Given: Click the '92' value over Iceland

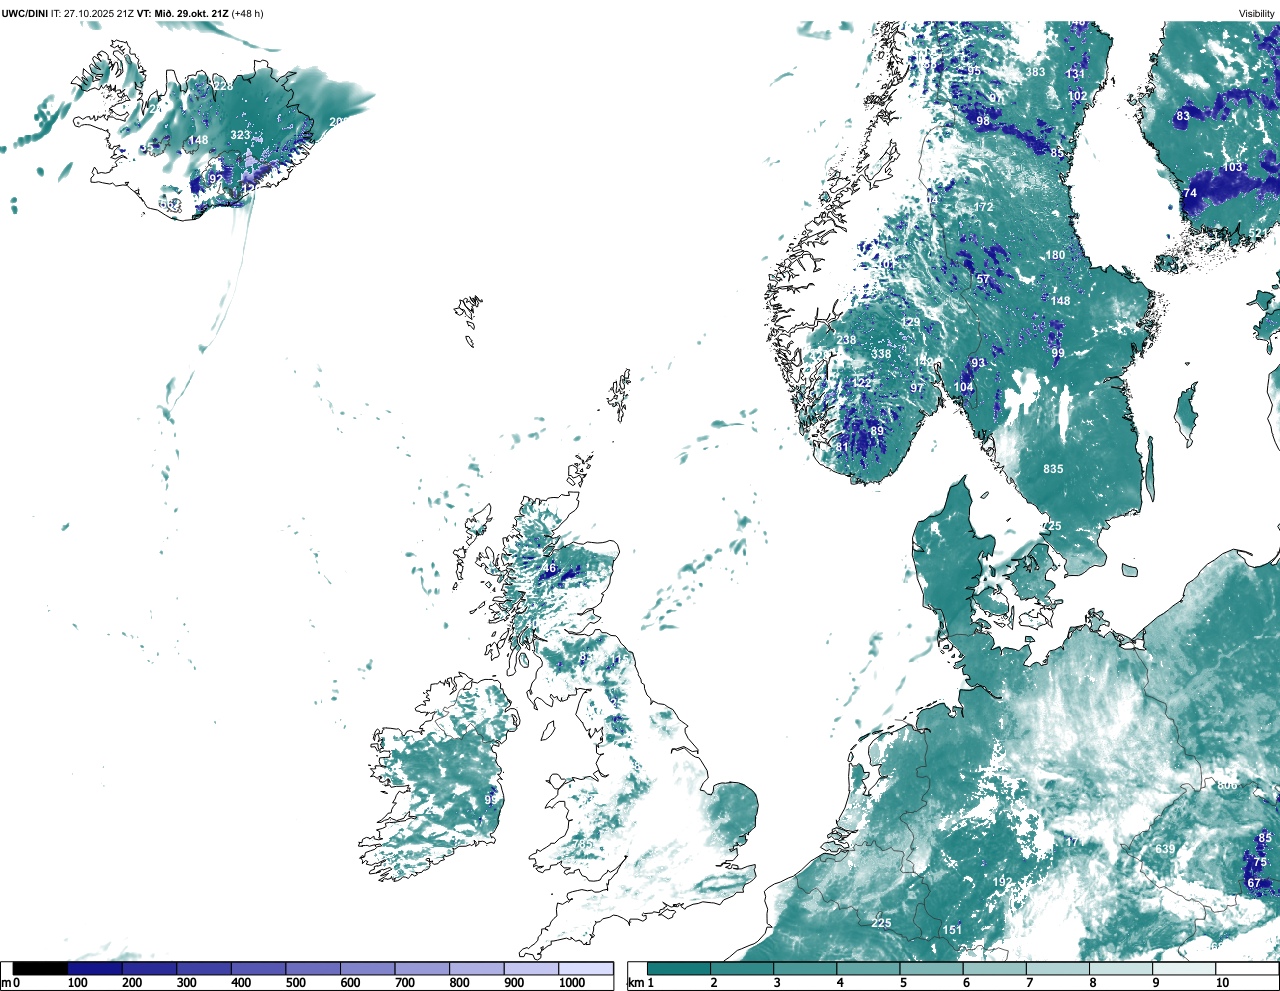Looking at the screenshot, I should [x=216, y=179].
